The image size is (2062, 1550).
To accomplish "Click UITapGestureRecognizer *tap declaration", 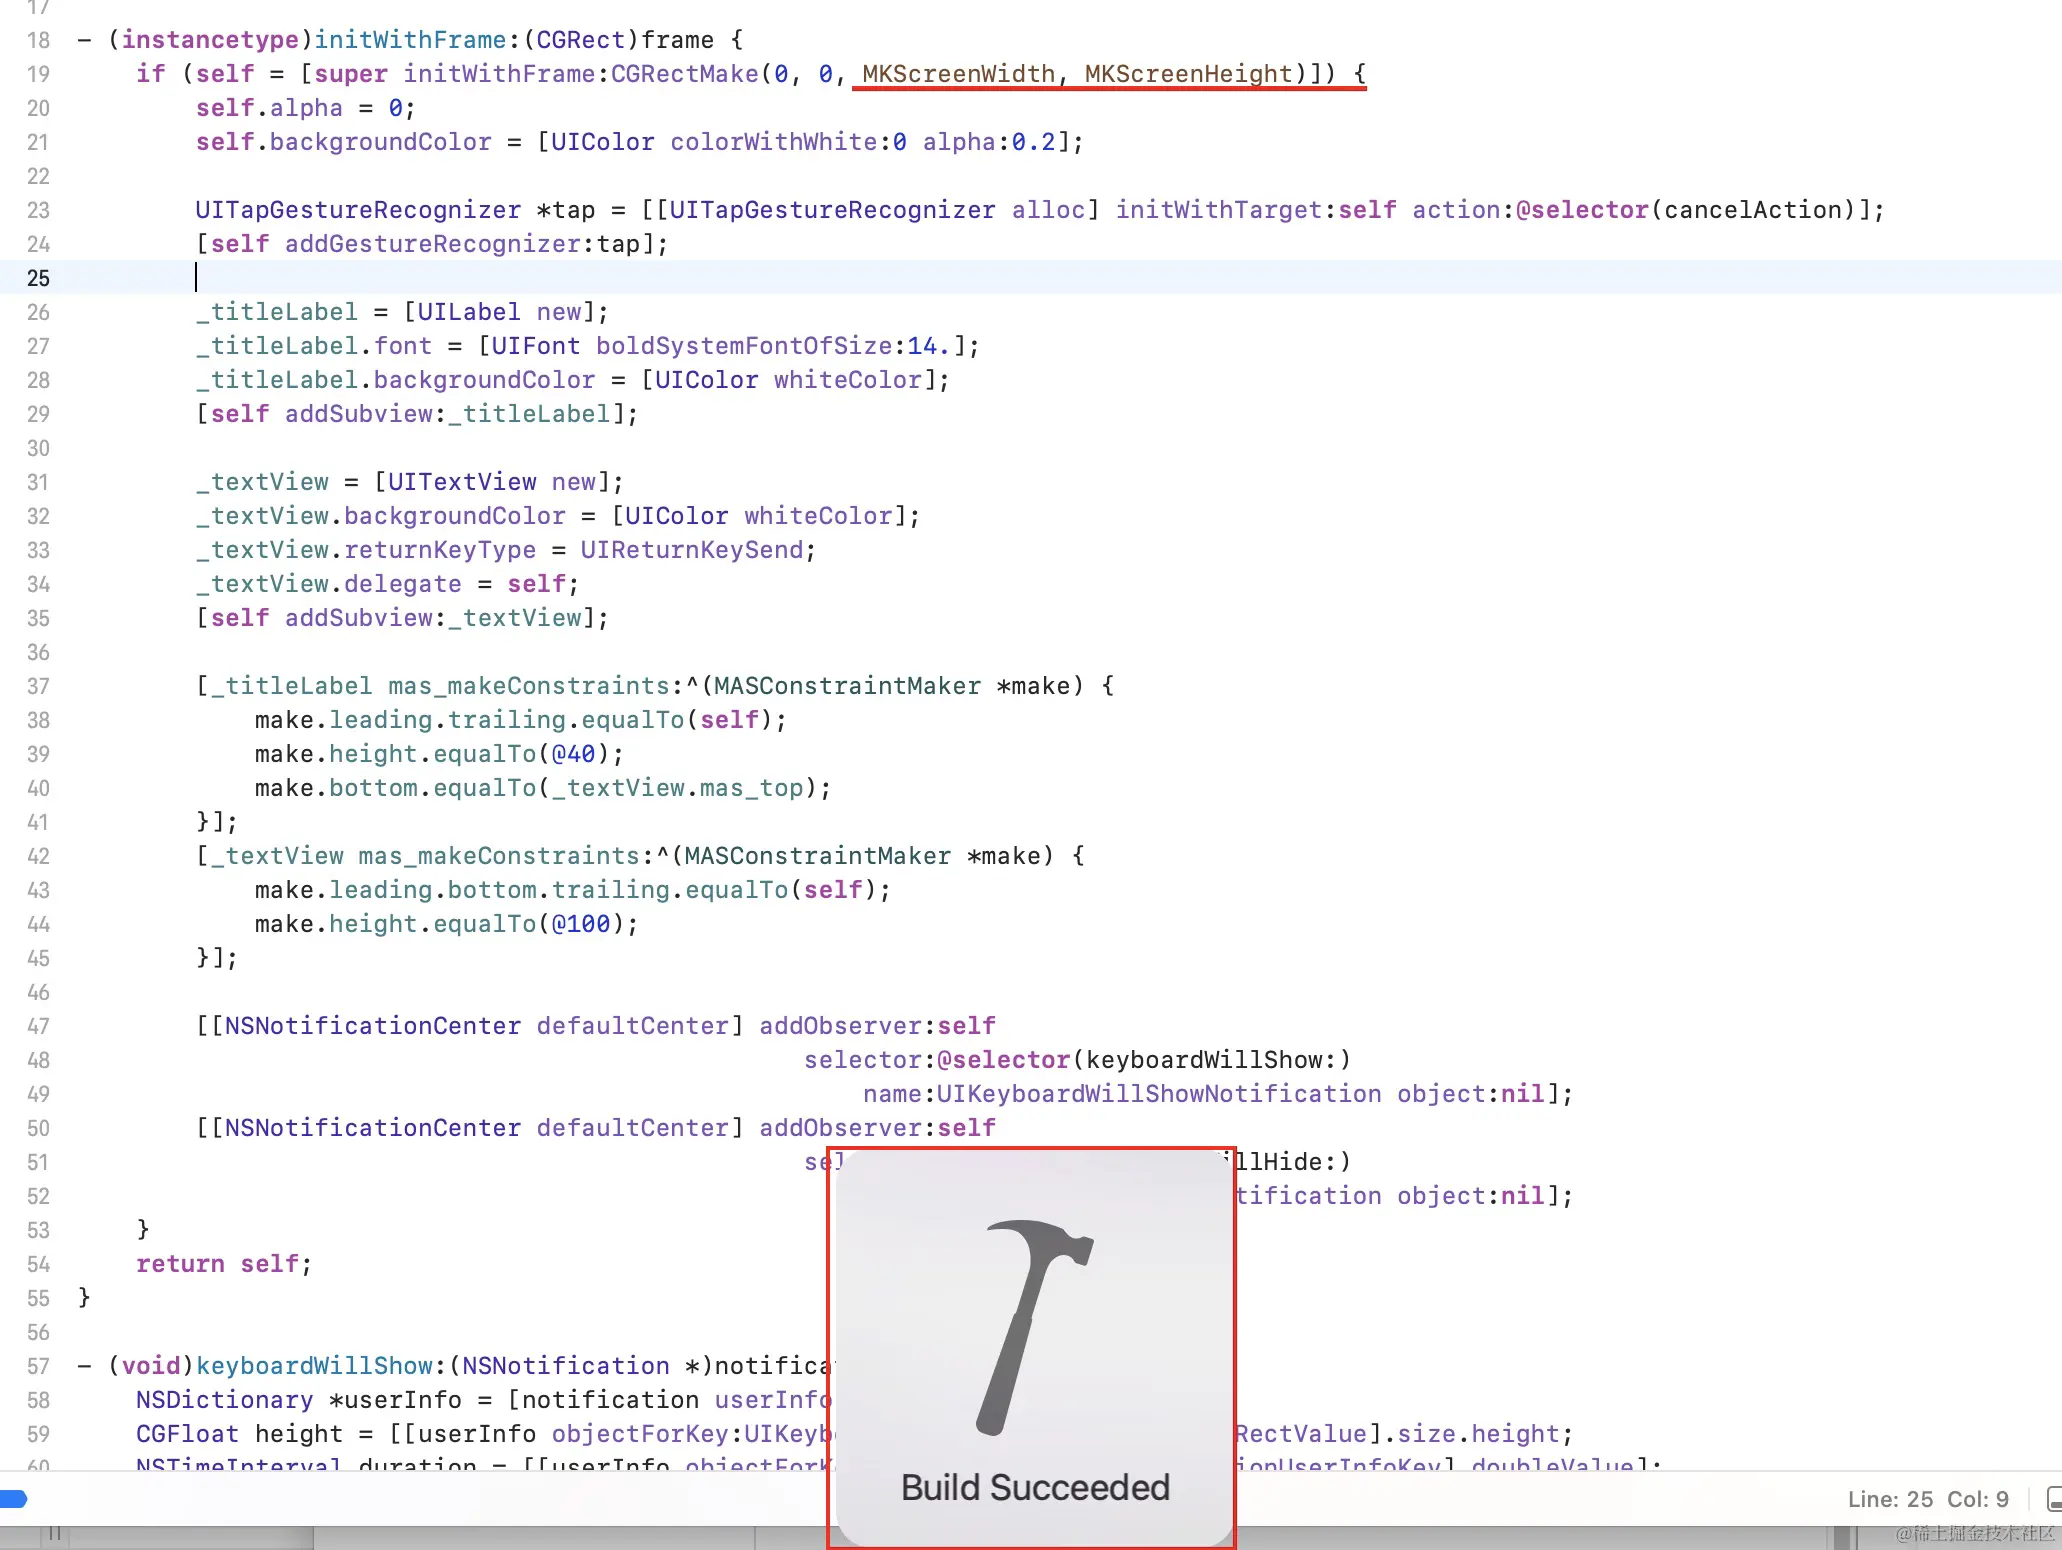I will pos(395,210).
